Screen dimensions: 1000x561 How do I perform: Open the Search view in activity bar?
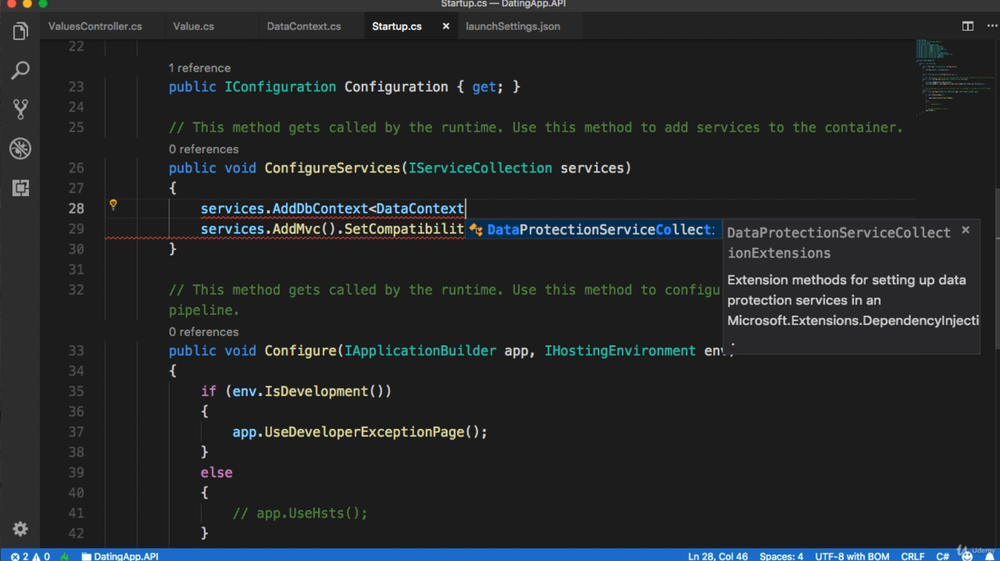(x=20, y=71)
